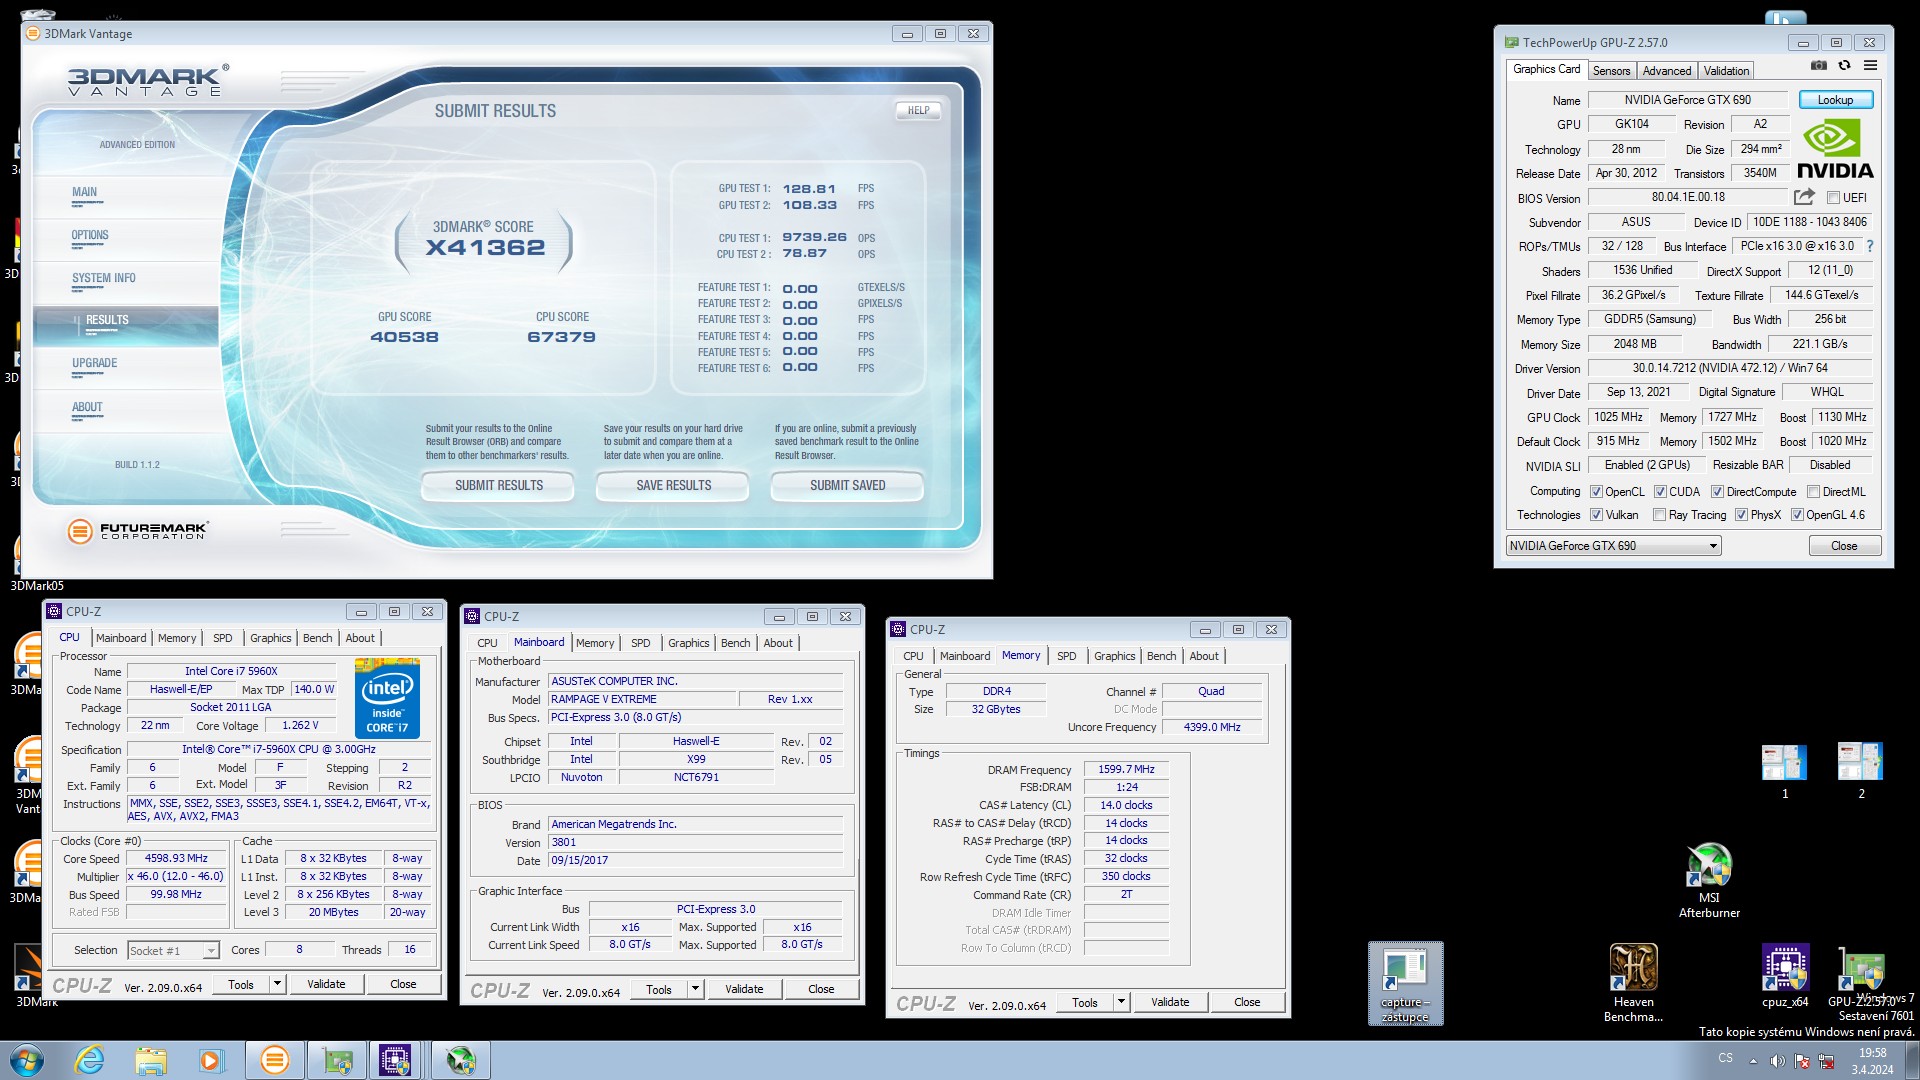The height and width of the screenshot is (1080, 1920).
Task: Open GPU-Z desktop shortcut icon
Action: tap(1860, 976)
